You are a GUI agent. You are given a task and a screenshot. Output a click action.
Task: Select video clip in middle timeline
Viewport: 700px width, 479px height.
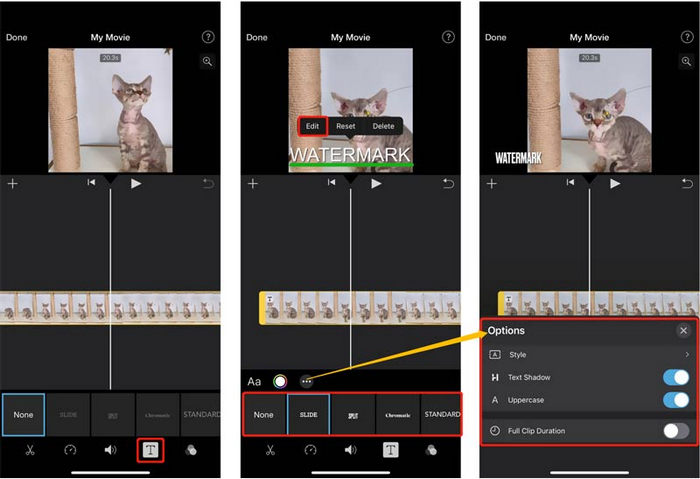click(x=360, y=308)
